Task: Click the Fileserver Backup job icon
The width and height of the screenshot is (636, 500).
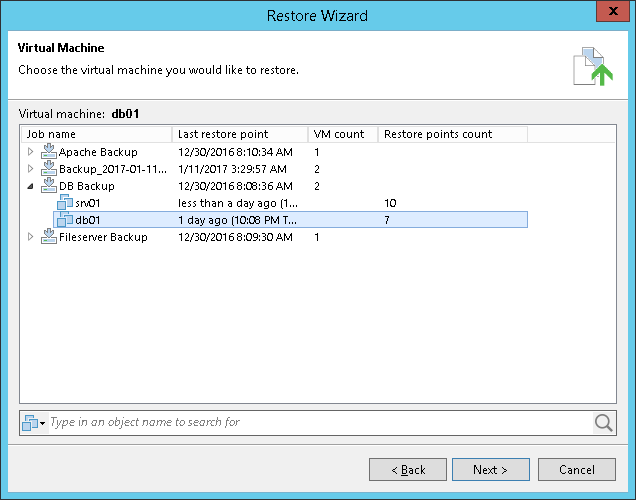Action: pos(49,237)
